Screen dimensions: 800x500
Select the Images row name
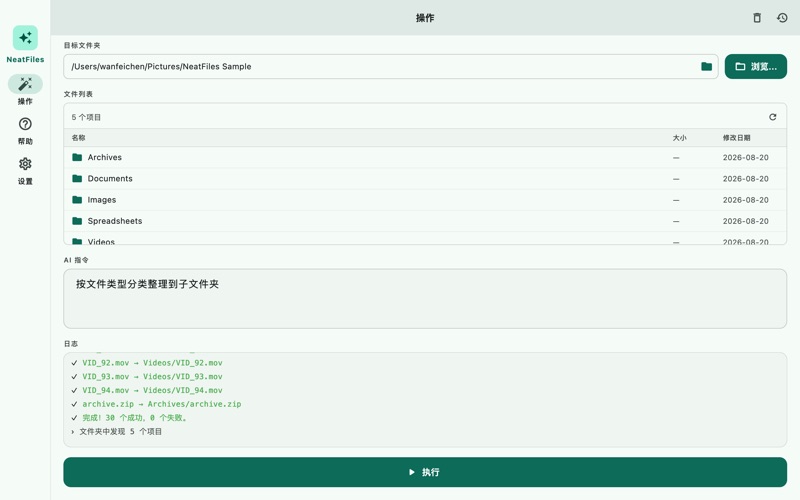pyautogui.click(x=102, y=199)
